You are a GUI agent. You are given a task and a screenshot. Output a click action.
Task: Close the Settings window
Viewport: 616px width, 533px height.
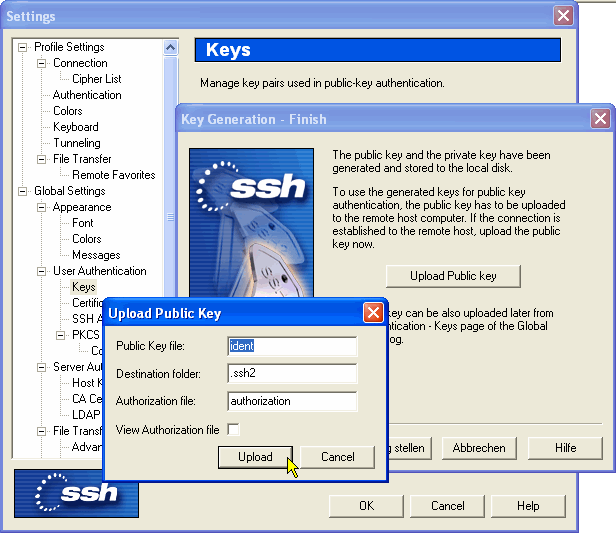[x=563, y=16]
